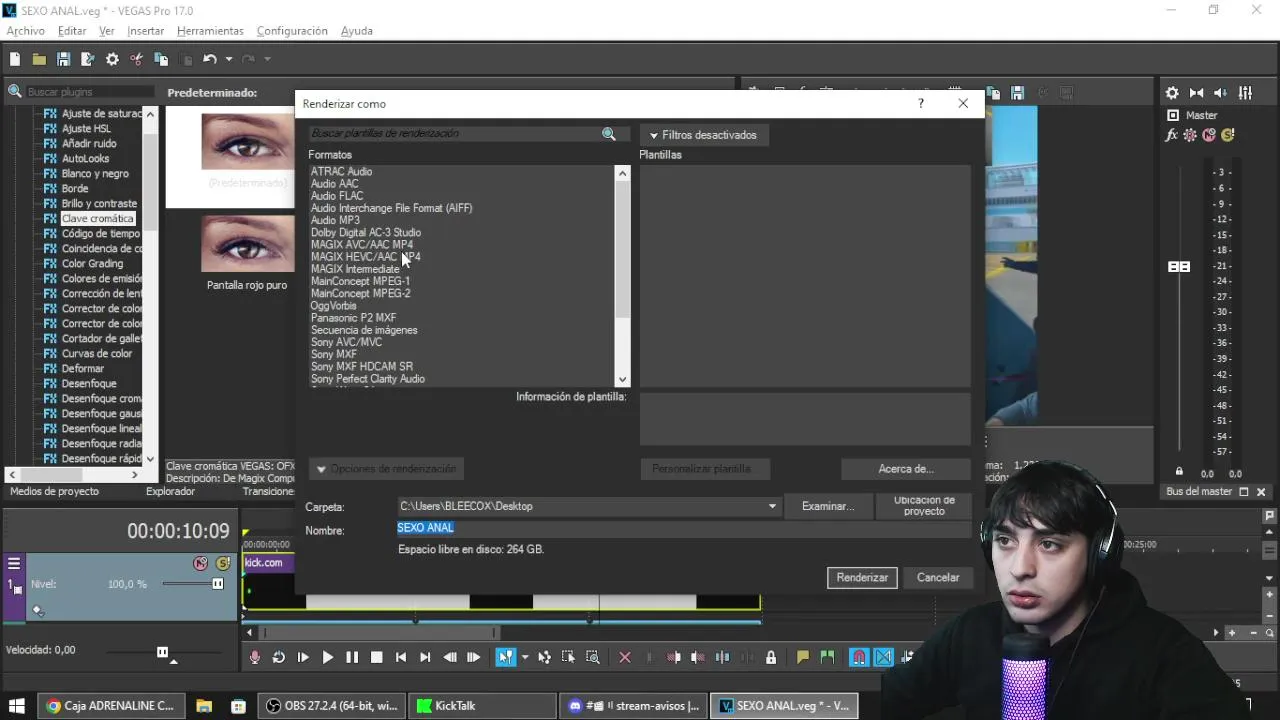Screen dimensions: 1280x720
Task: Switch to the Explorador tab
Action: [x=171, y=492]
